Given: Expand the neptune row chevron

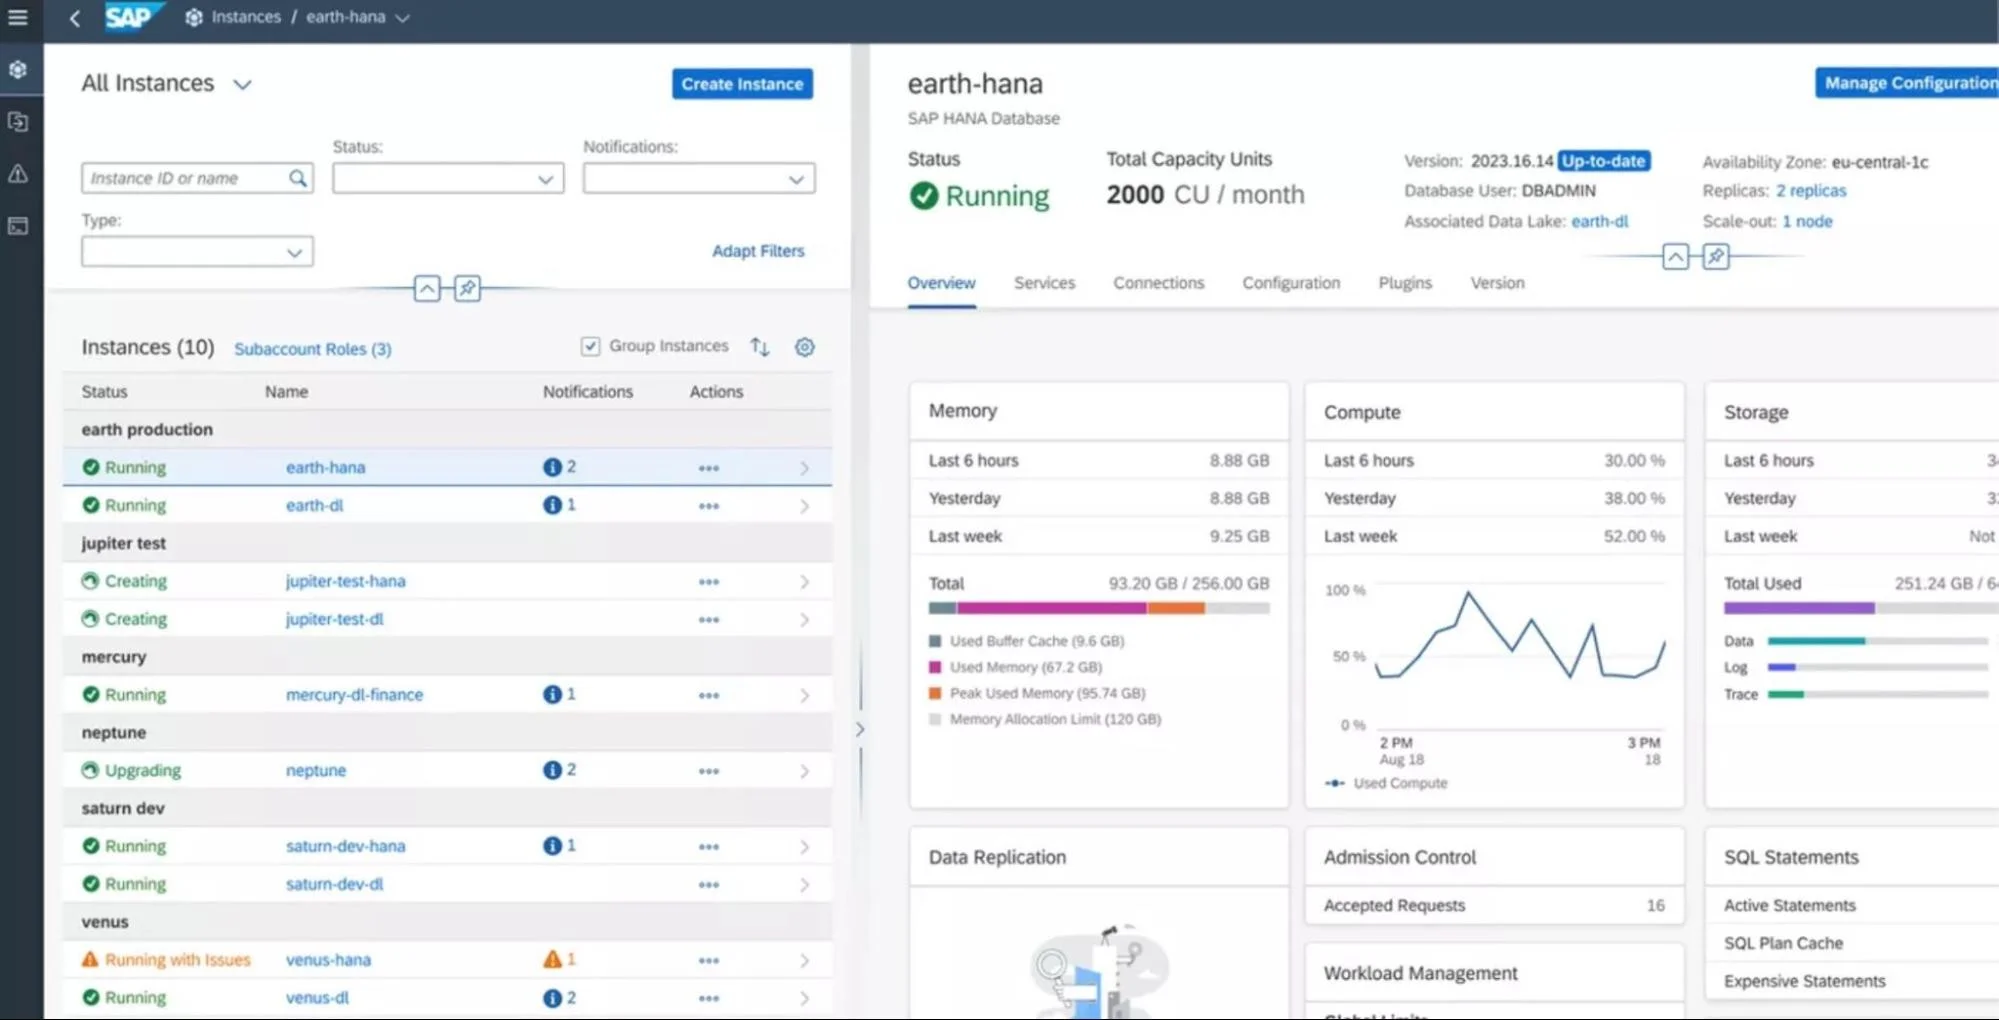Looking at the screenshot, I should (805, 771).
